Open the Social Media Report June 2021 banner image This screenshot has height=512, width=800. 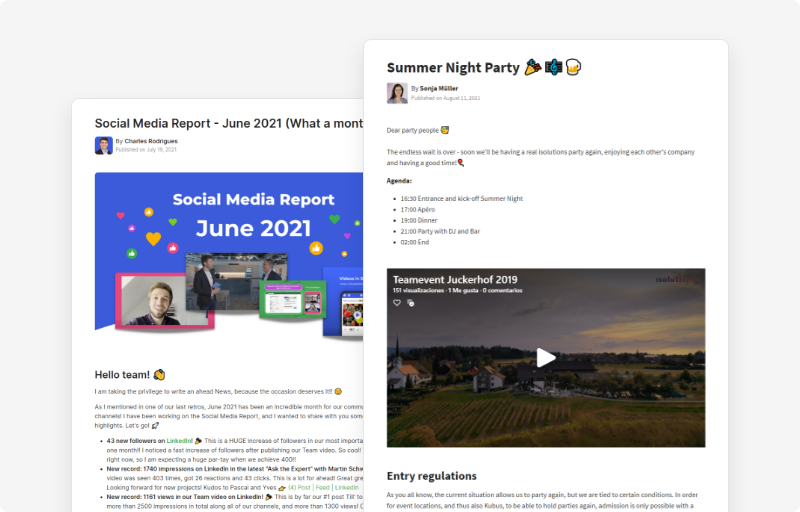pyautogui.click(x=229, y=257)
